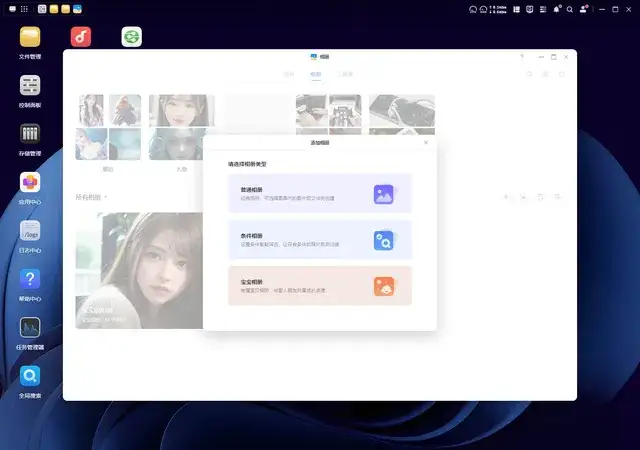Click the blue magnifier icon of 条件相册
The height and width of the screenshot is (450, 640).
pos(384,241)
